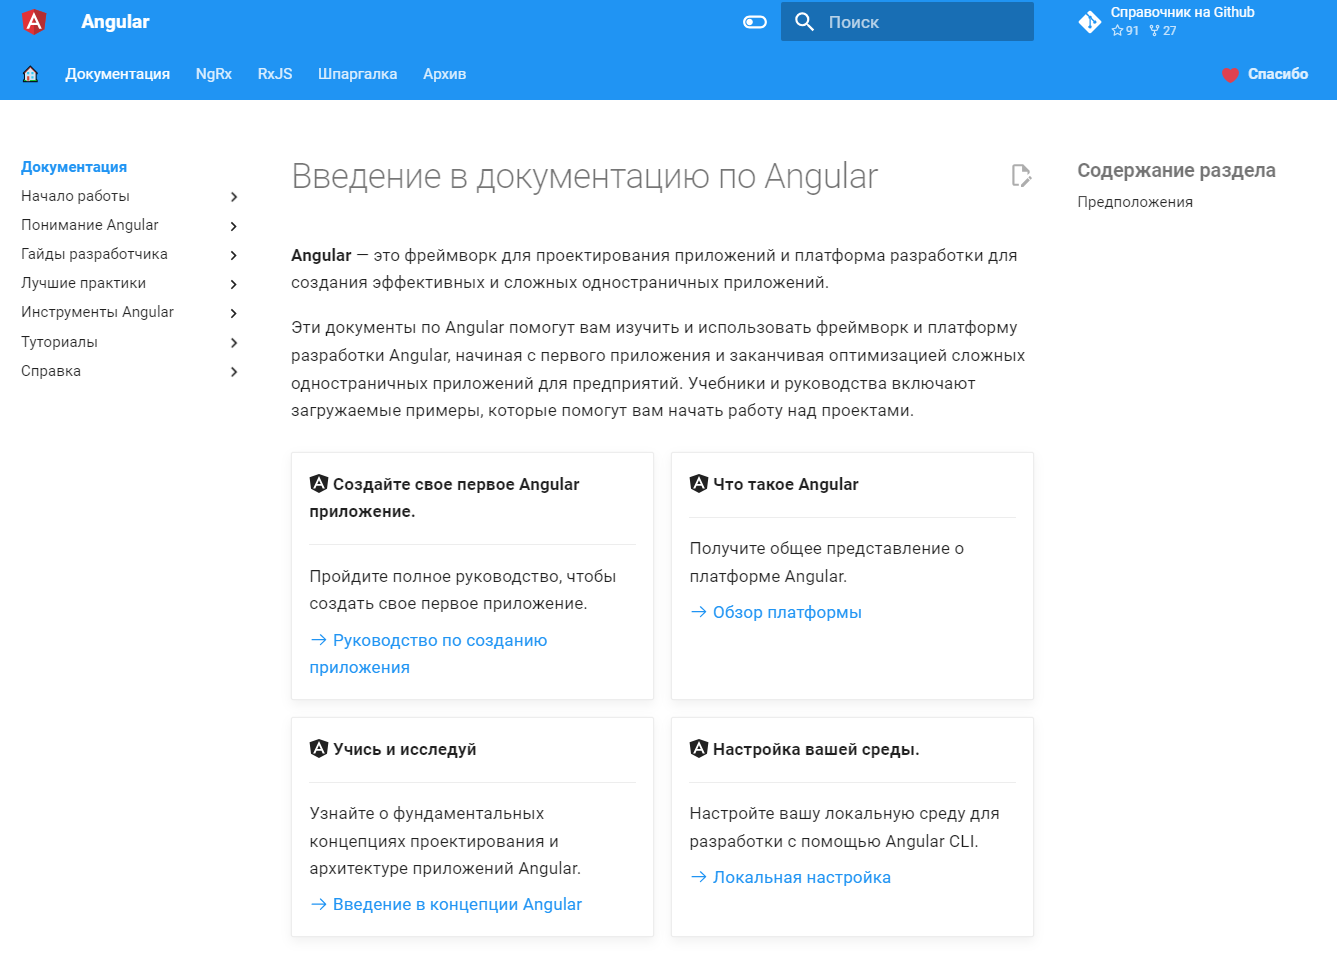Image resolution: width=1337 pixels, height=970 pixels.
Task: Click the edit page icon near title
Action: pyautogui.click(x=1021, y=176)
